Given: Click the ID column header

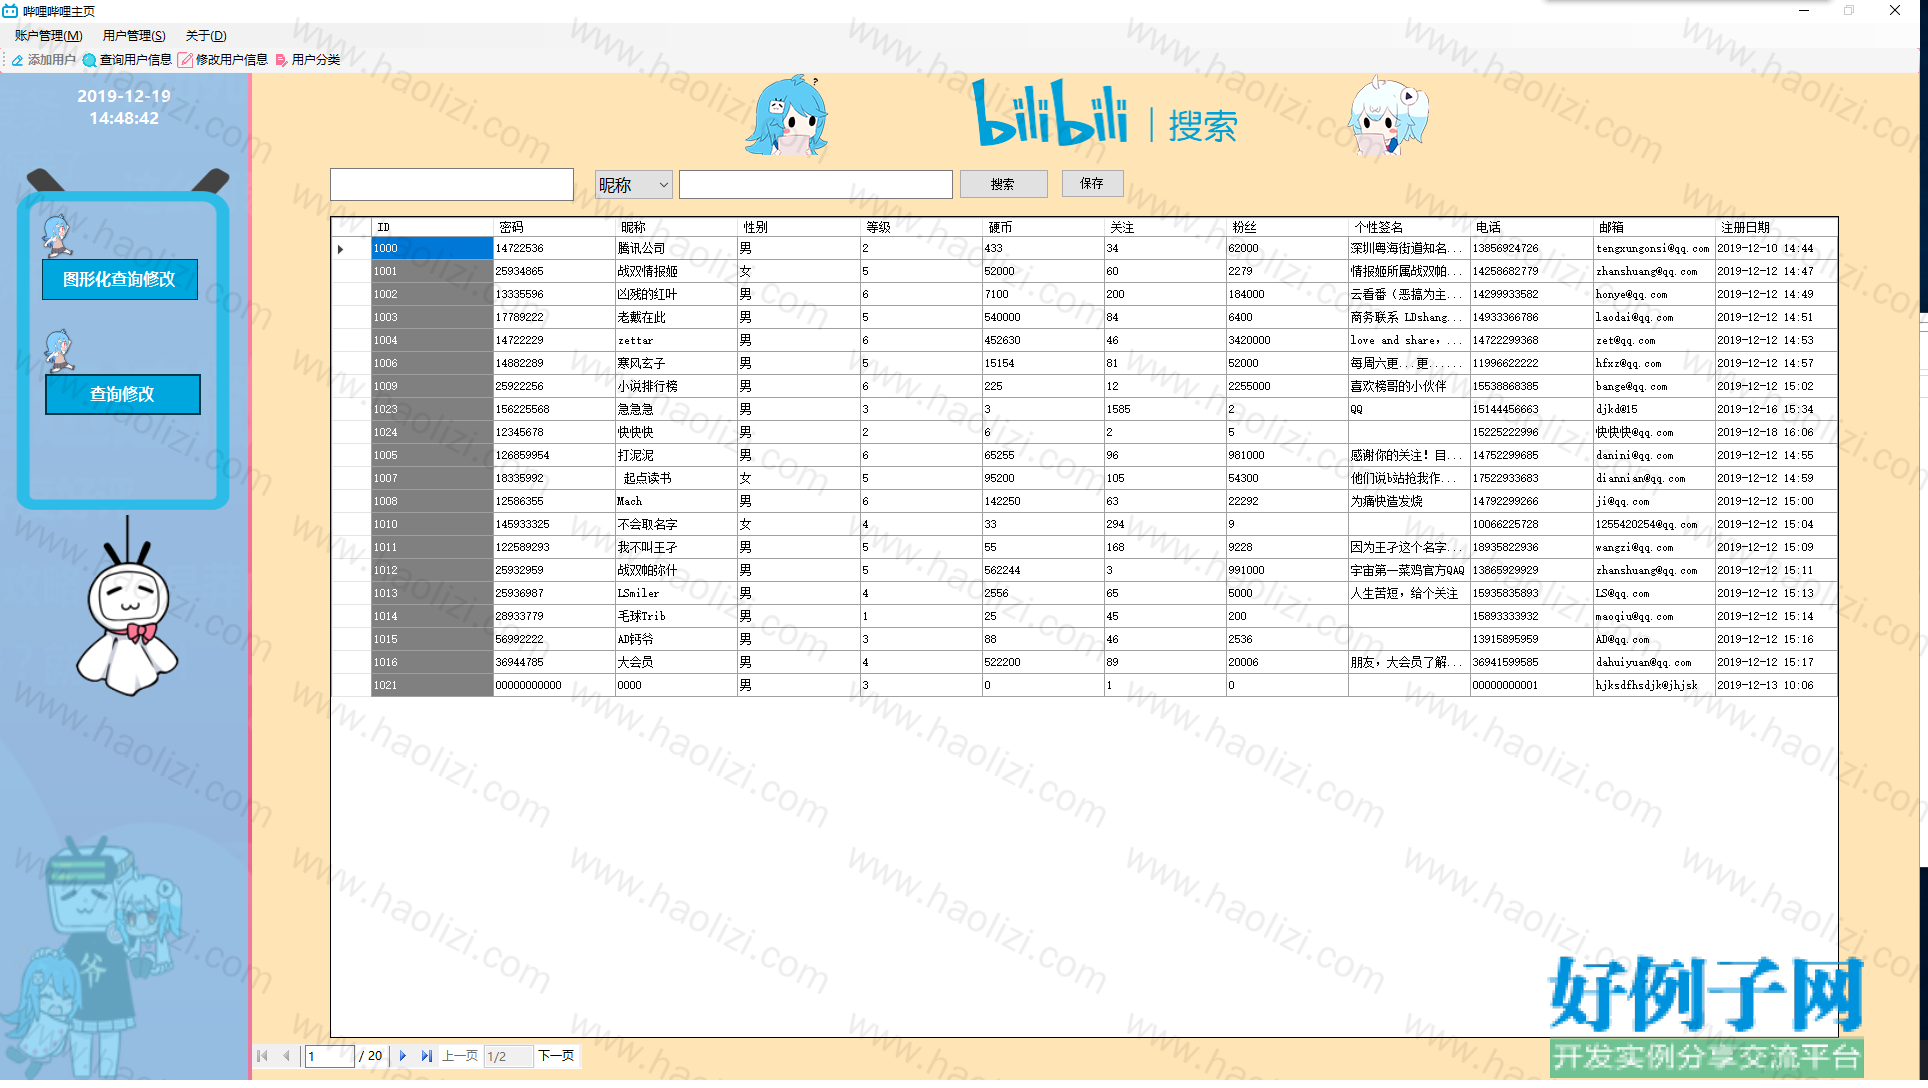Looking at the screenshot, I should point(432,228).
